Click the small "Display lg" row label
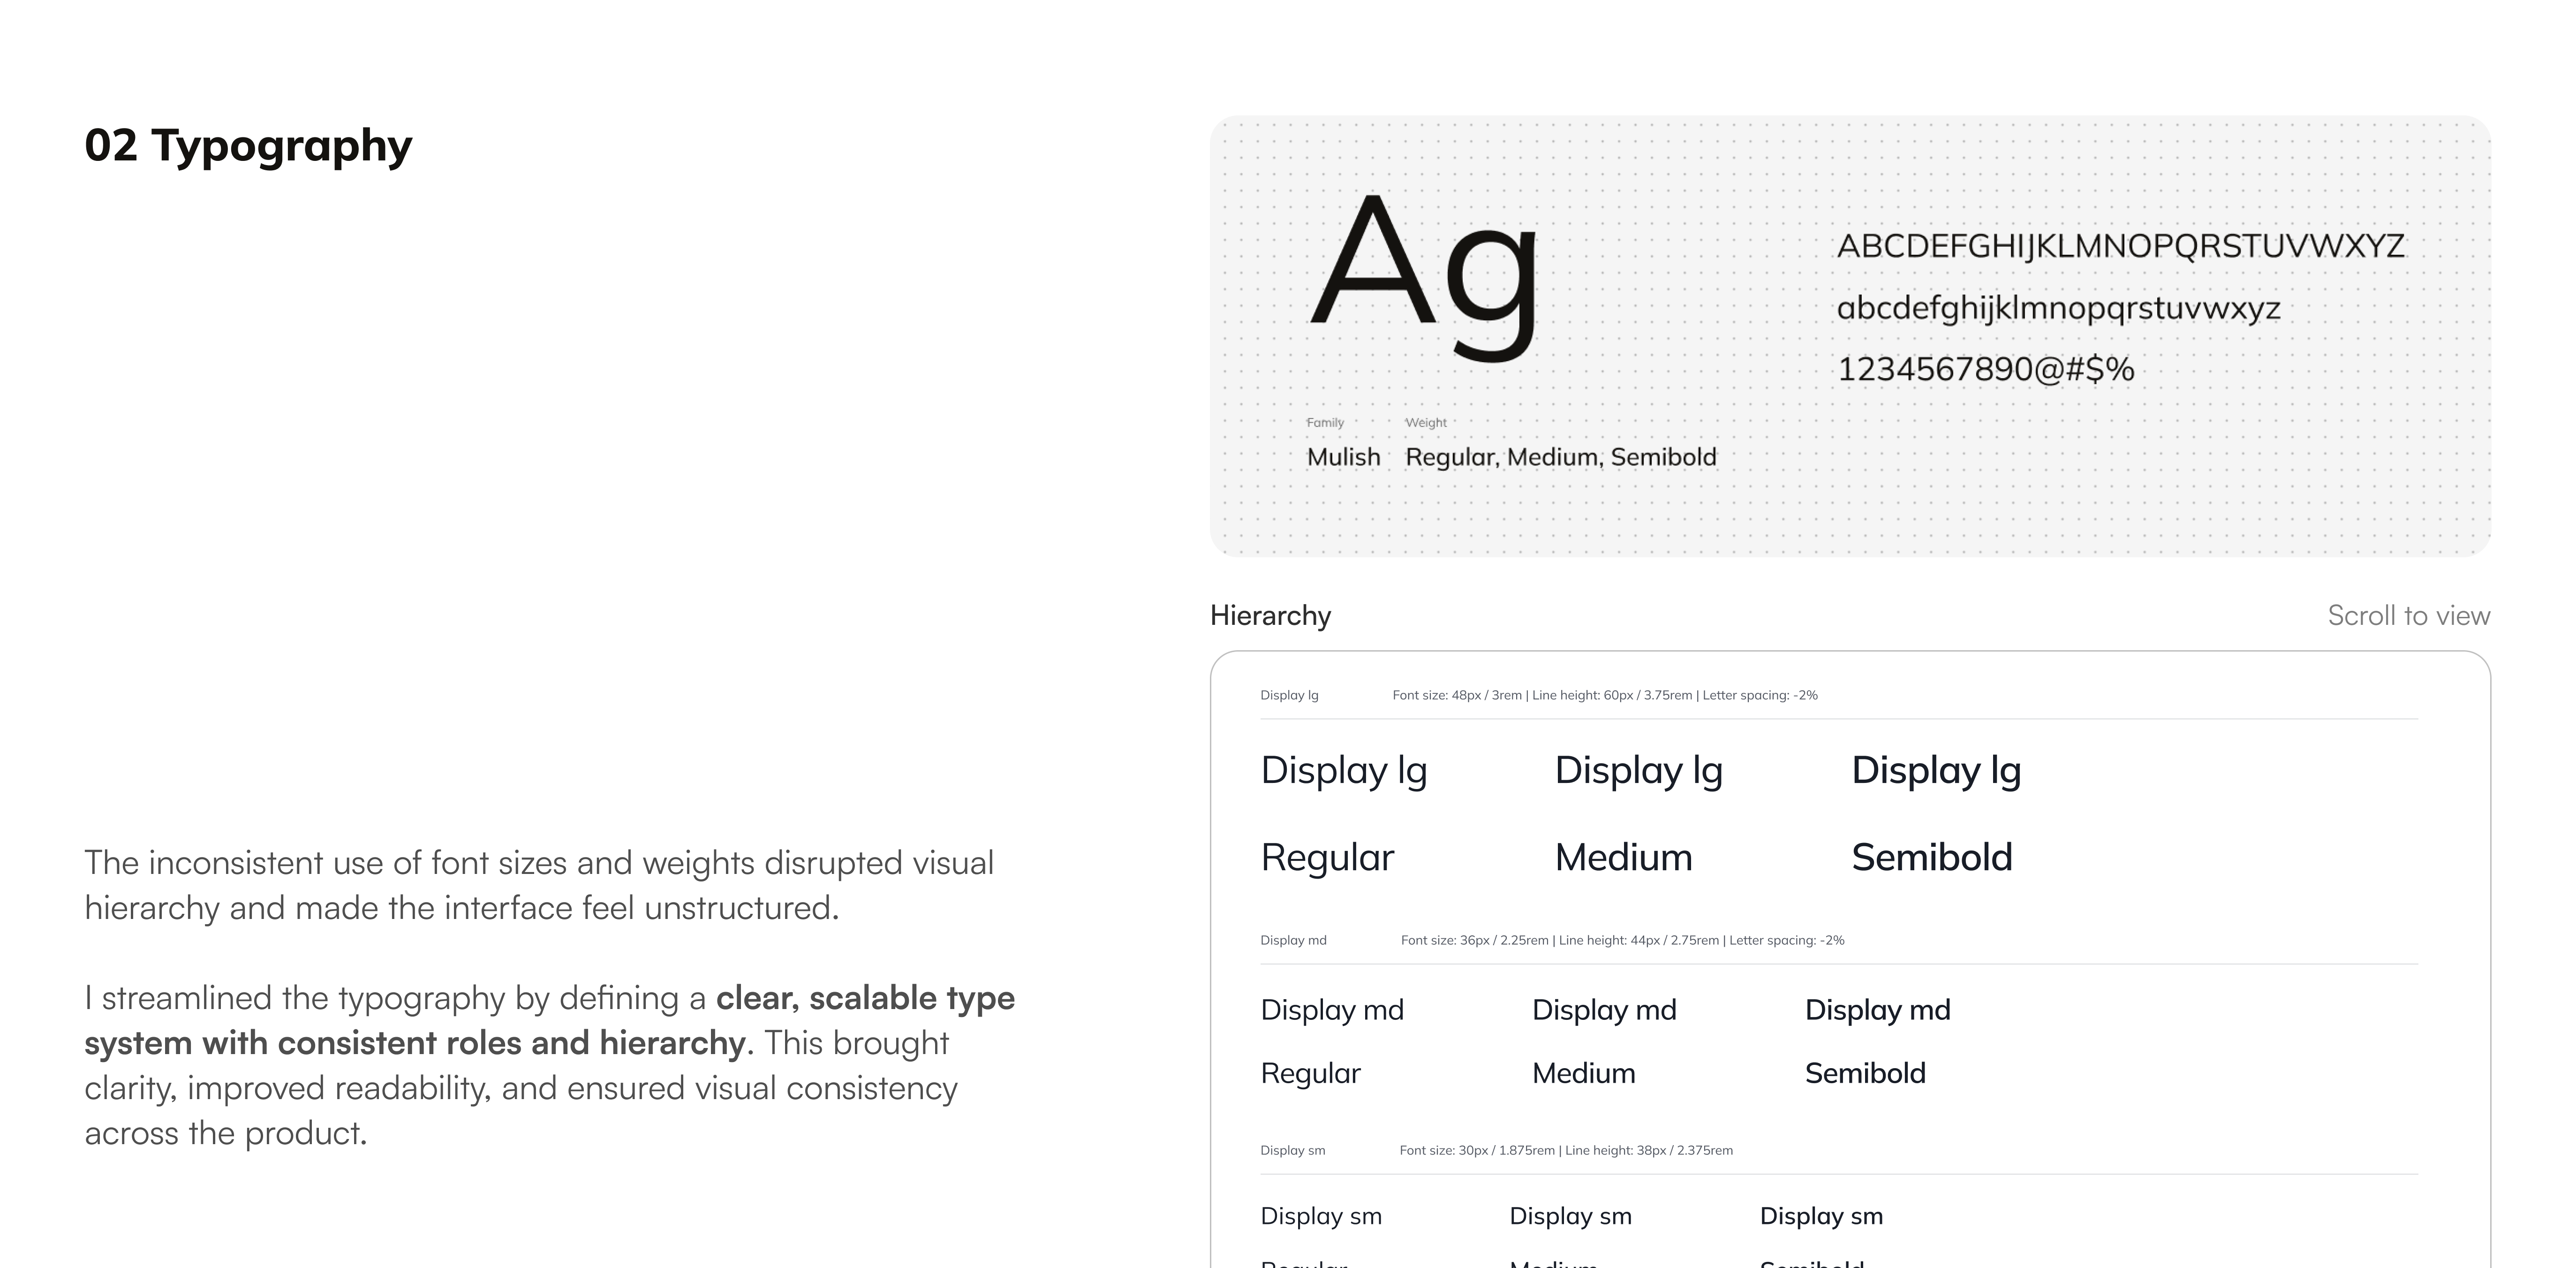 [x=1289, y=695]
